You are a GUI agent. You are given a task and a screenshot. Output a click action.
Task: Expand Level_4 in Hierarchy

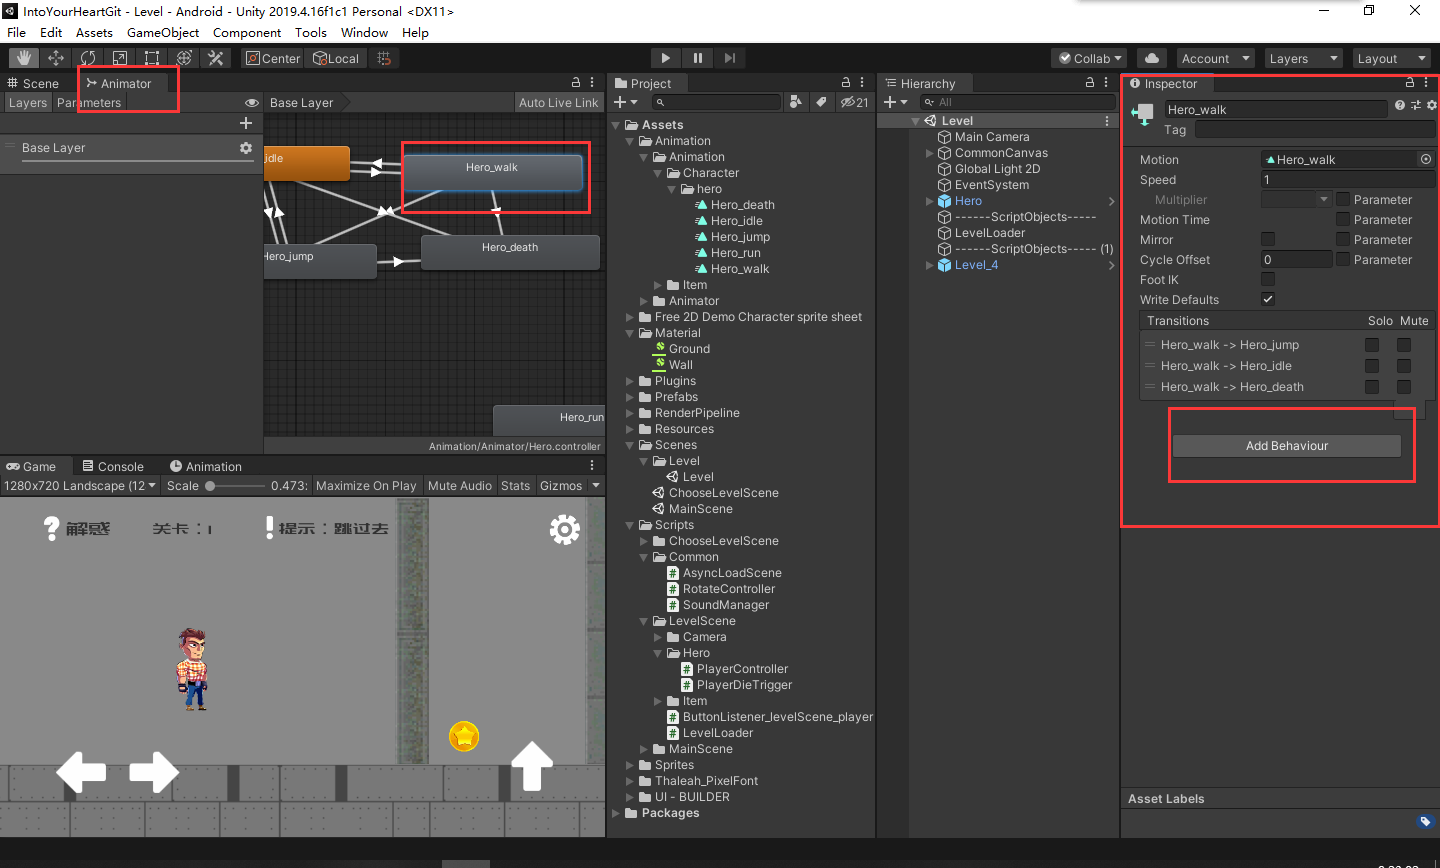(x=930, y=265)
